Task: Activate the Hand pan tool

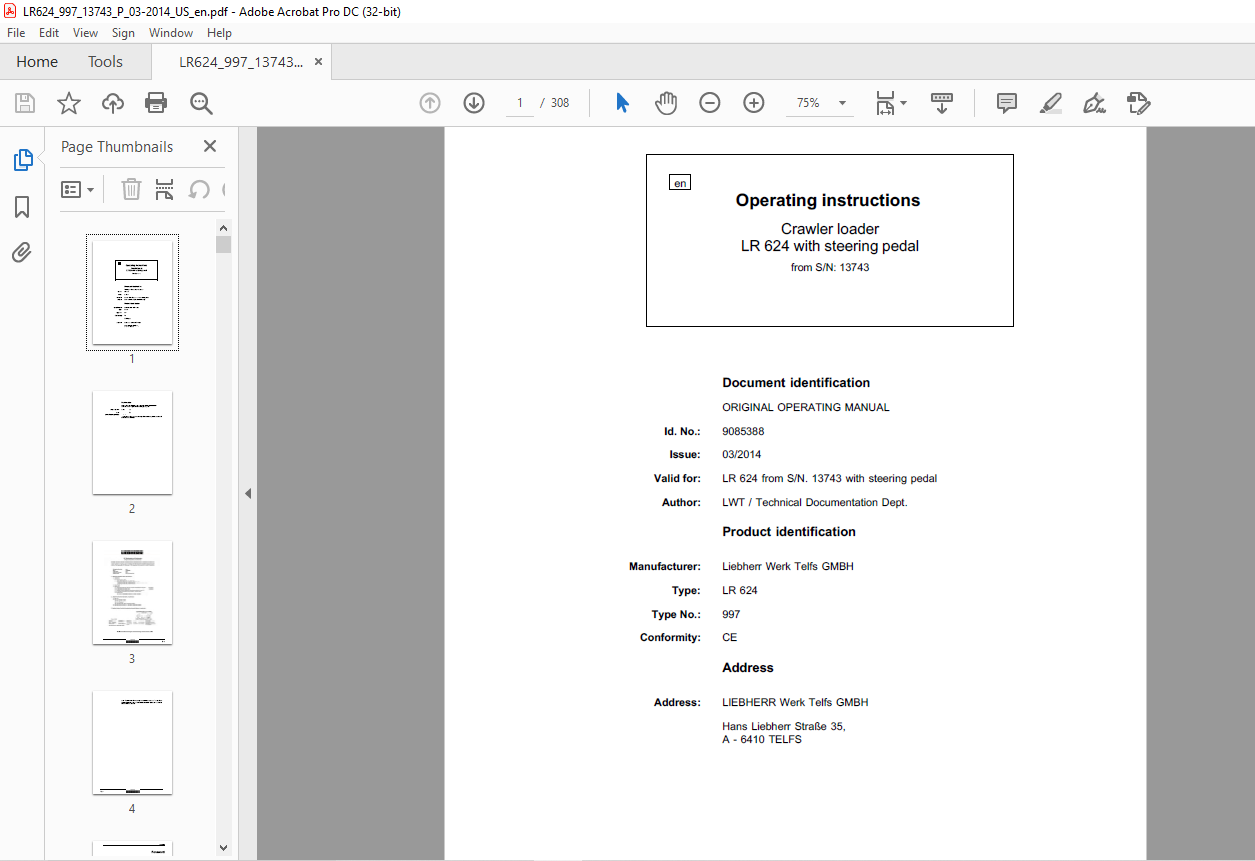Action: [x=666, y=103]
